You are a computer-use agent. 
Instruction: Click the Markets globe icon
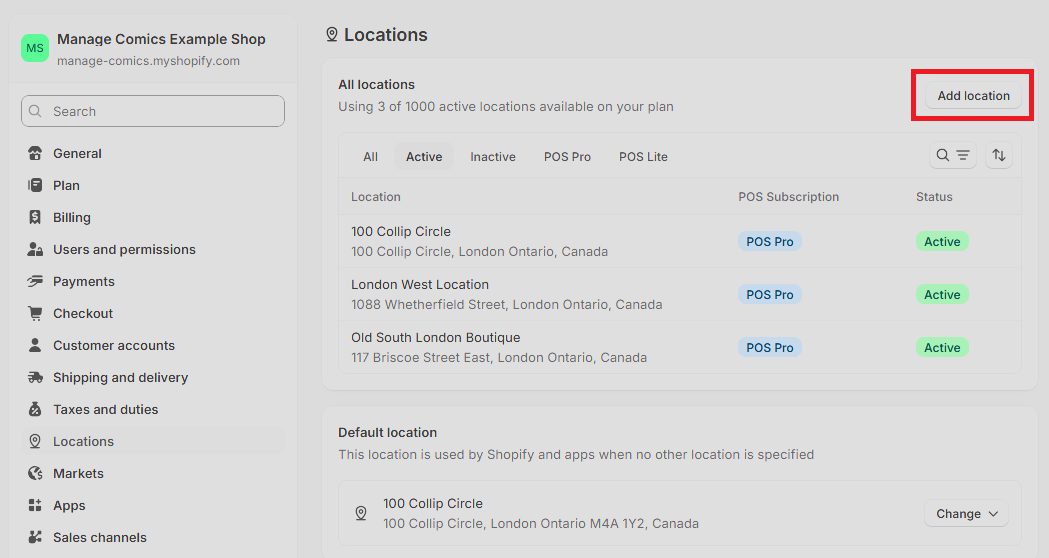tap(35, 474)
